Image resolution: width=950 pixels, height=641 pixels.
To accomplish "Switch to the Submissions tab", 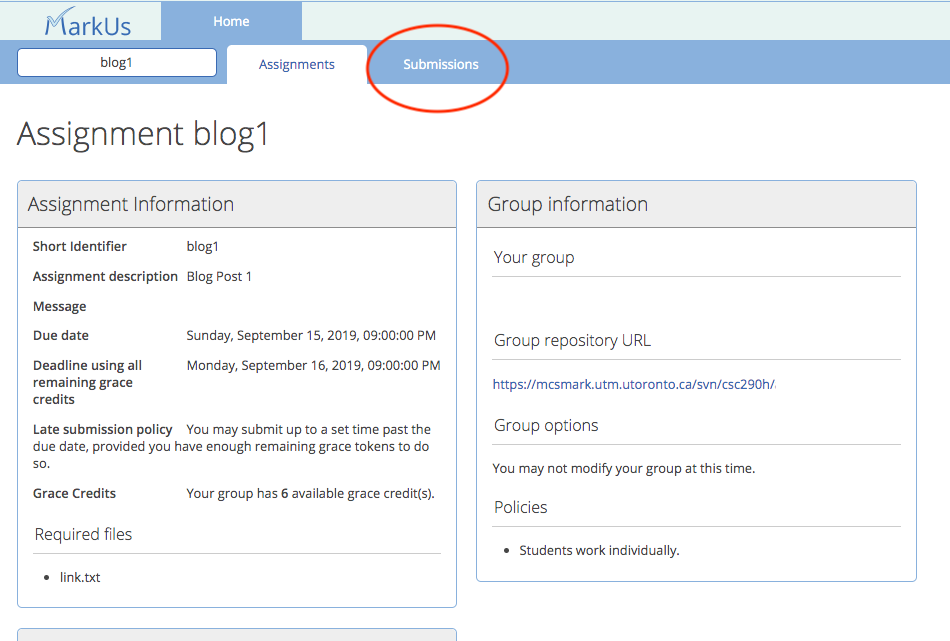I will click(x=440, y=64).
